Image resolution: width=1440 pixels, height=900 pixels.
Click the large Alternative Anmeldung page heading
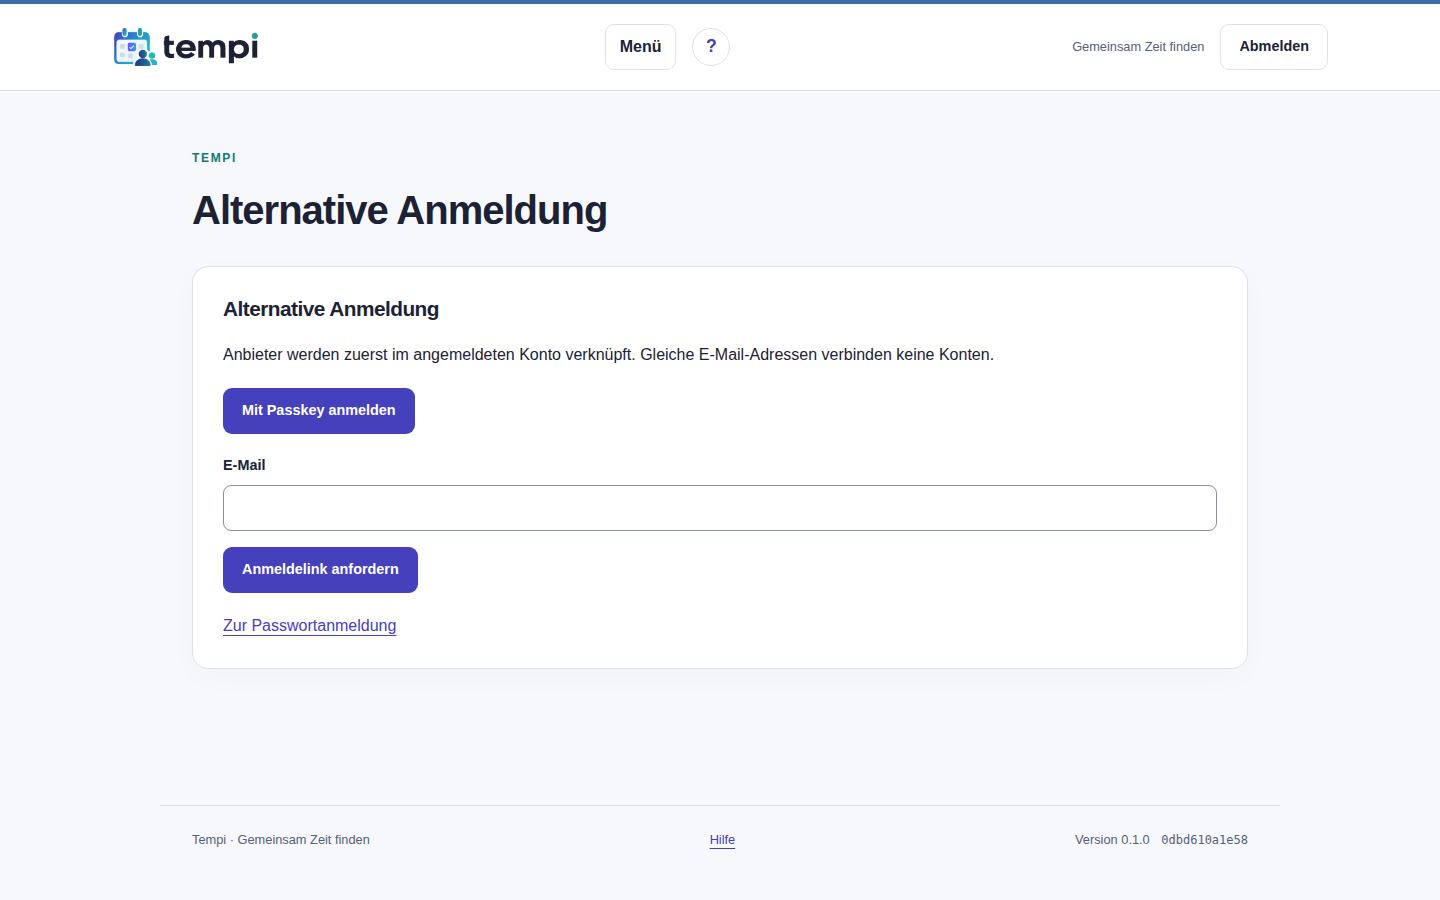tap(400, 211)
